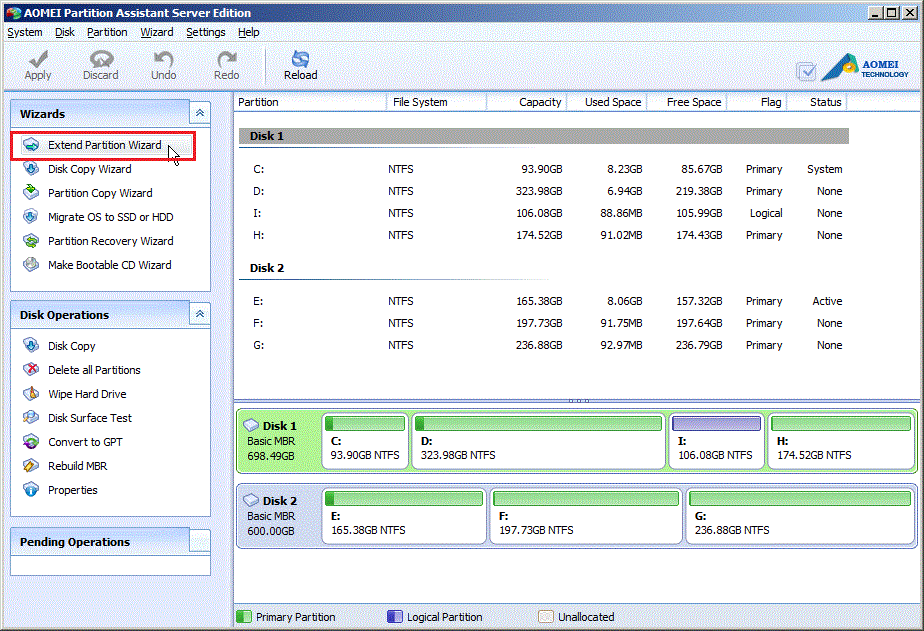924x631 pixels.
Task: Sort by the File System column header
Action: (437, 102)
